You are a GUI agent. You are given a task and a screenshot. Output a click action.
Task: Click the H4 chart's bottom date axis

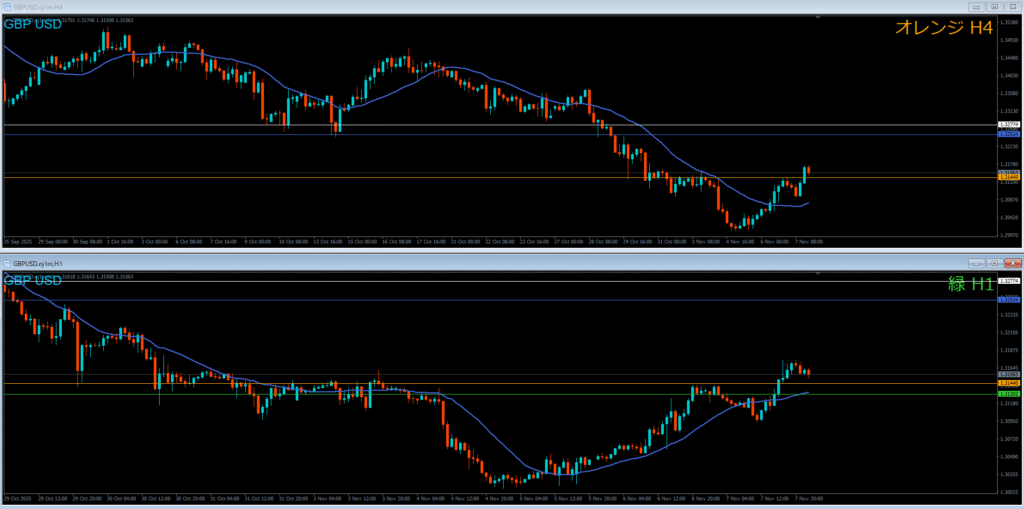tap(400, 241)
